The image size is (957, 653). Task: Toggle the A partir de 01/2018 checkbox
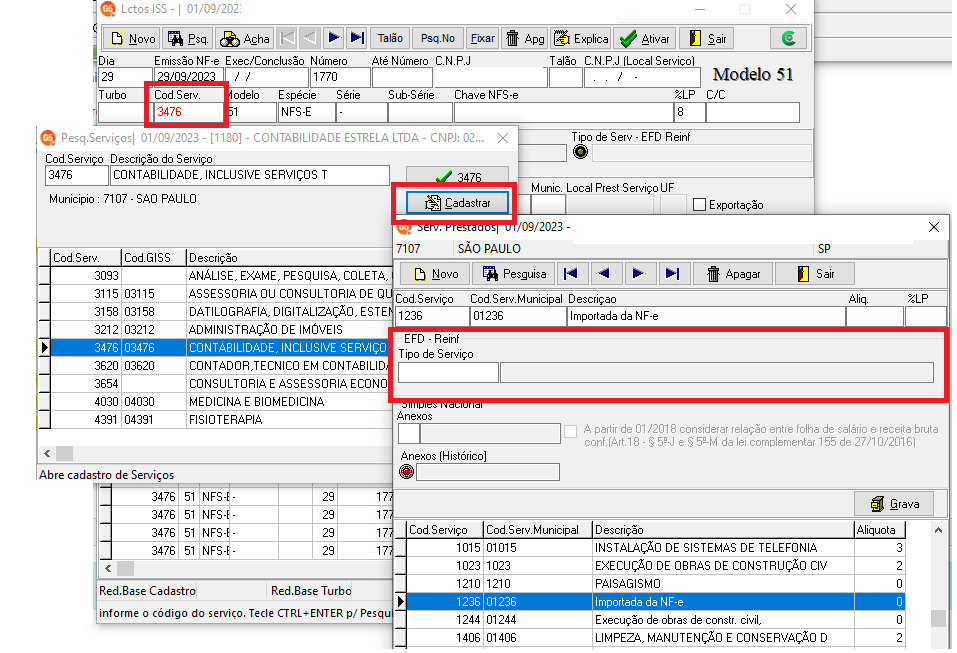[x=571, y=431]
